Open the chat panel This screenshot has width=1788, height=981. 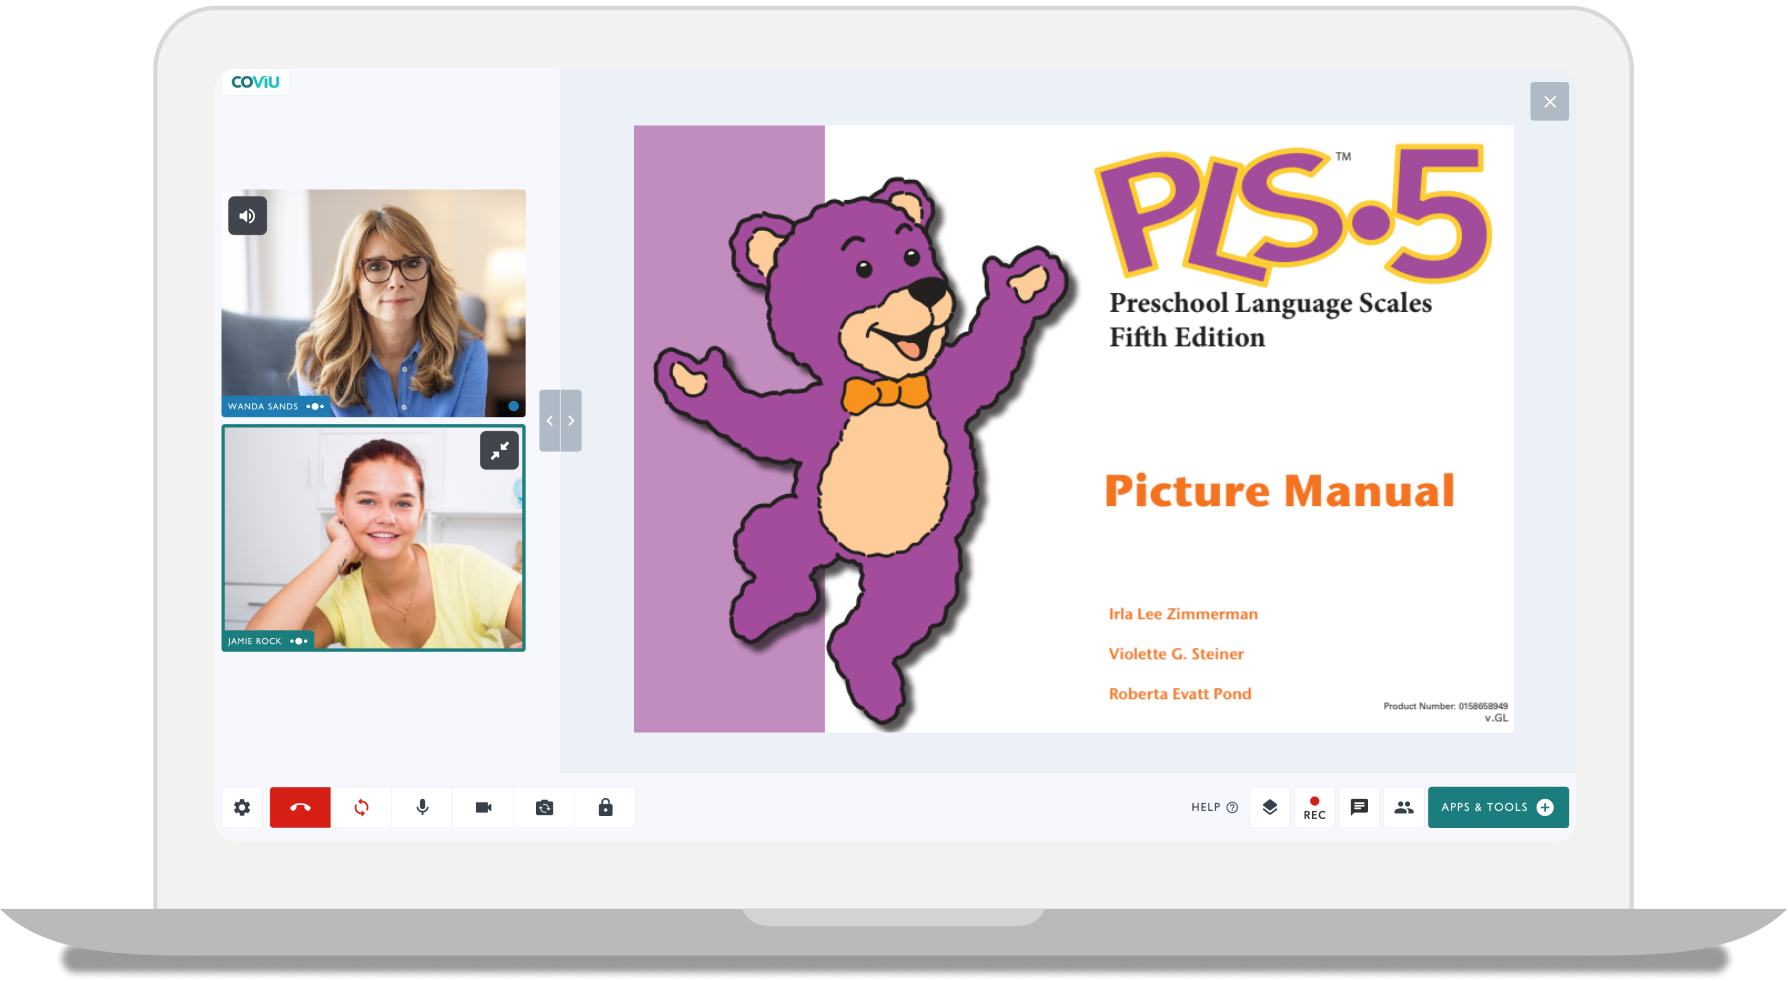click(x=1359, y=807)
